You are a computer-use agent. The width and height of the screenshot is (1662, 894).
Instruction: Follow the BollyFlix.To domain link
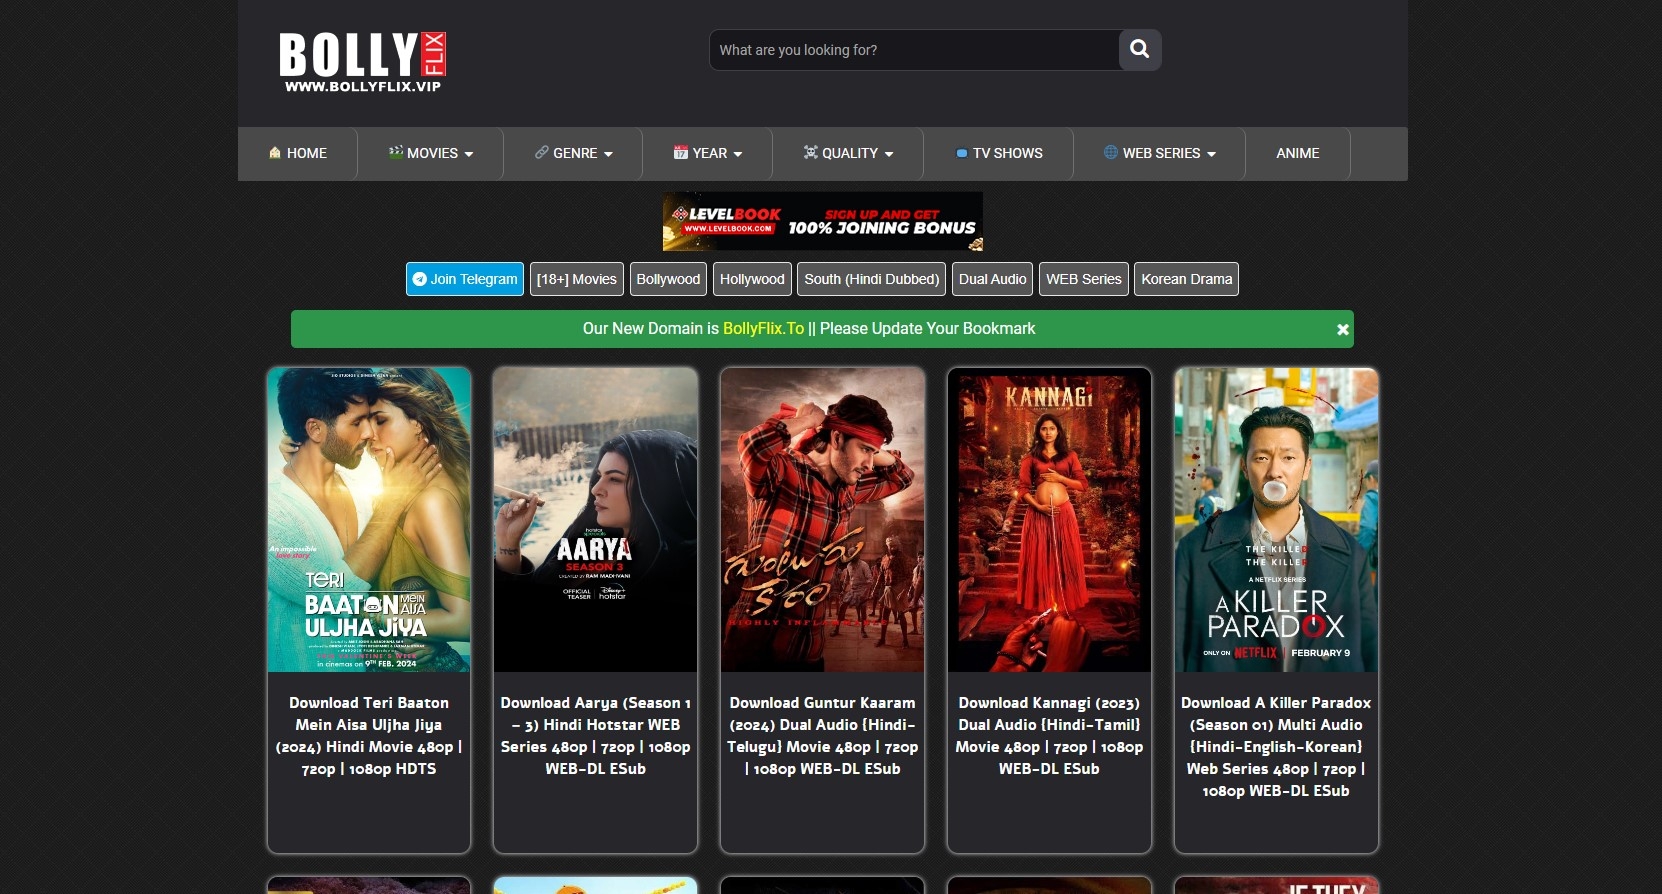coord(763,329)
